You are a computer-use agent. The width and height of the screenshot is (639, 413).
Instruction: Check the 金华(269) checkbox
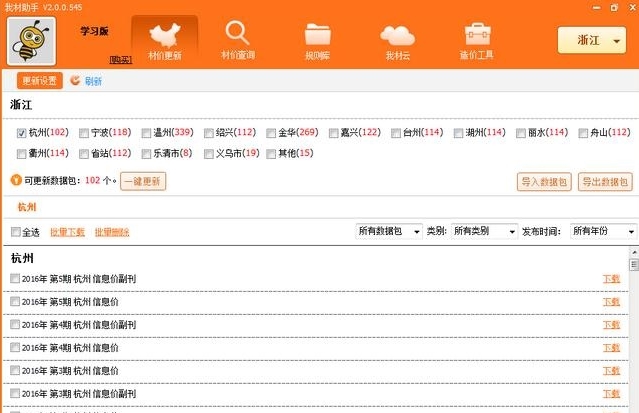[271, 133]
